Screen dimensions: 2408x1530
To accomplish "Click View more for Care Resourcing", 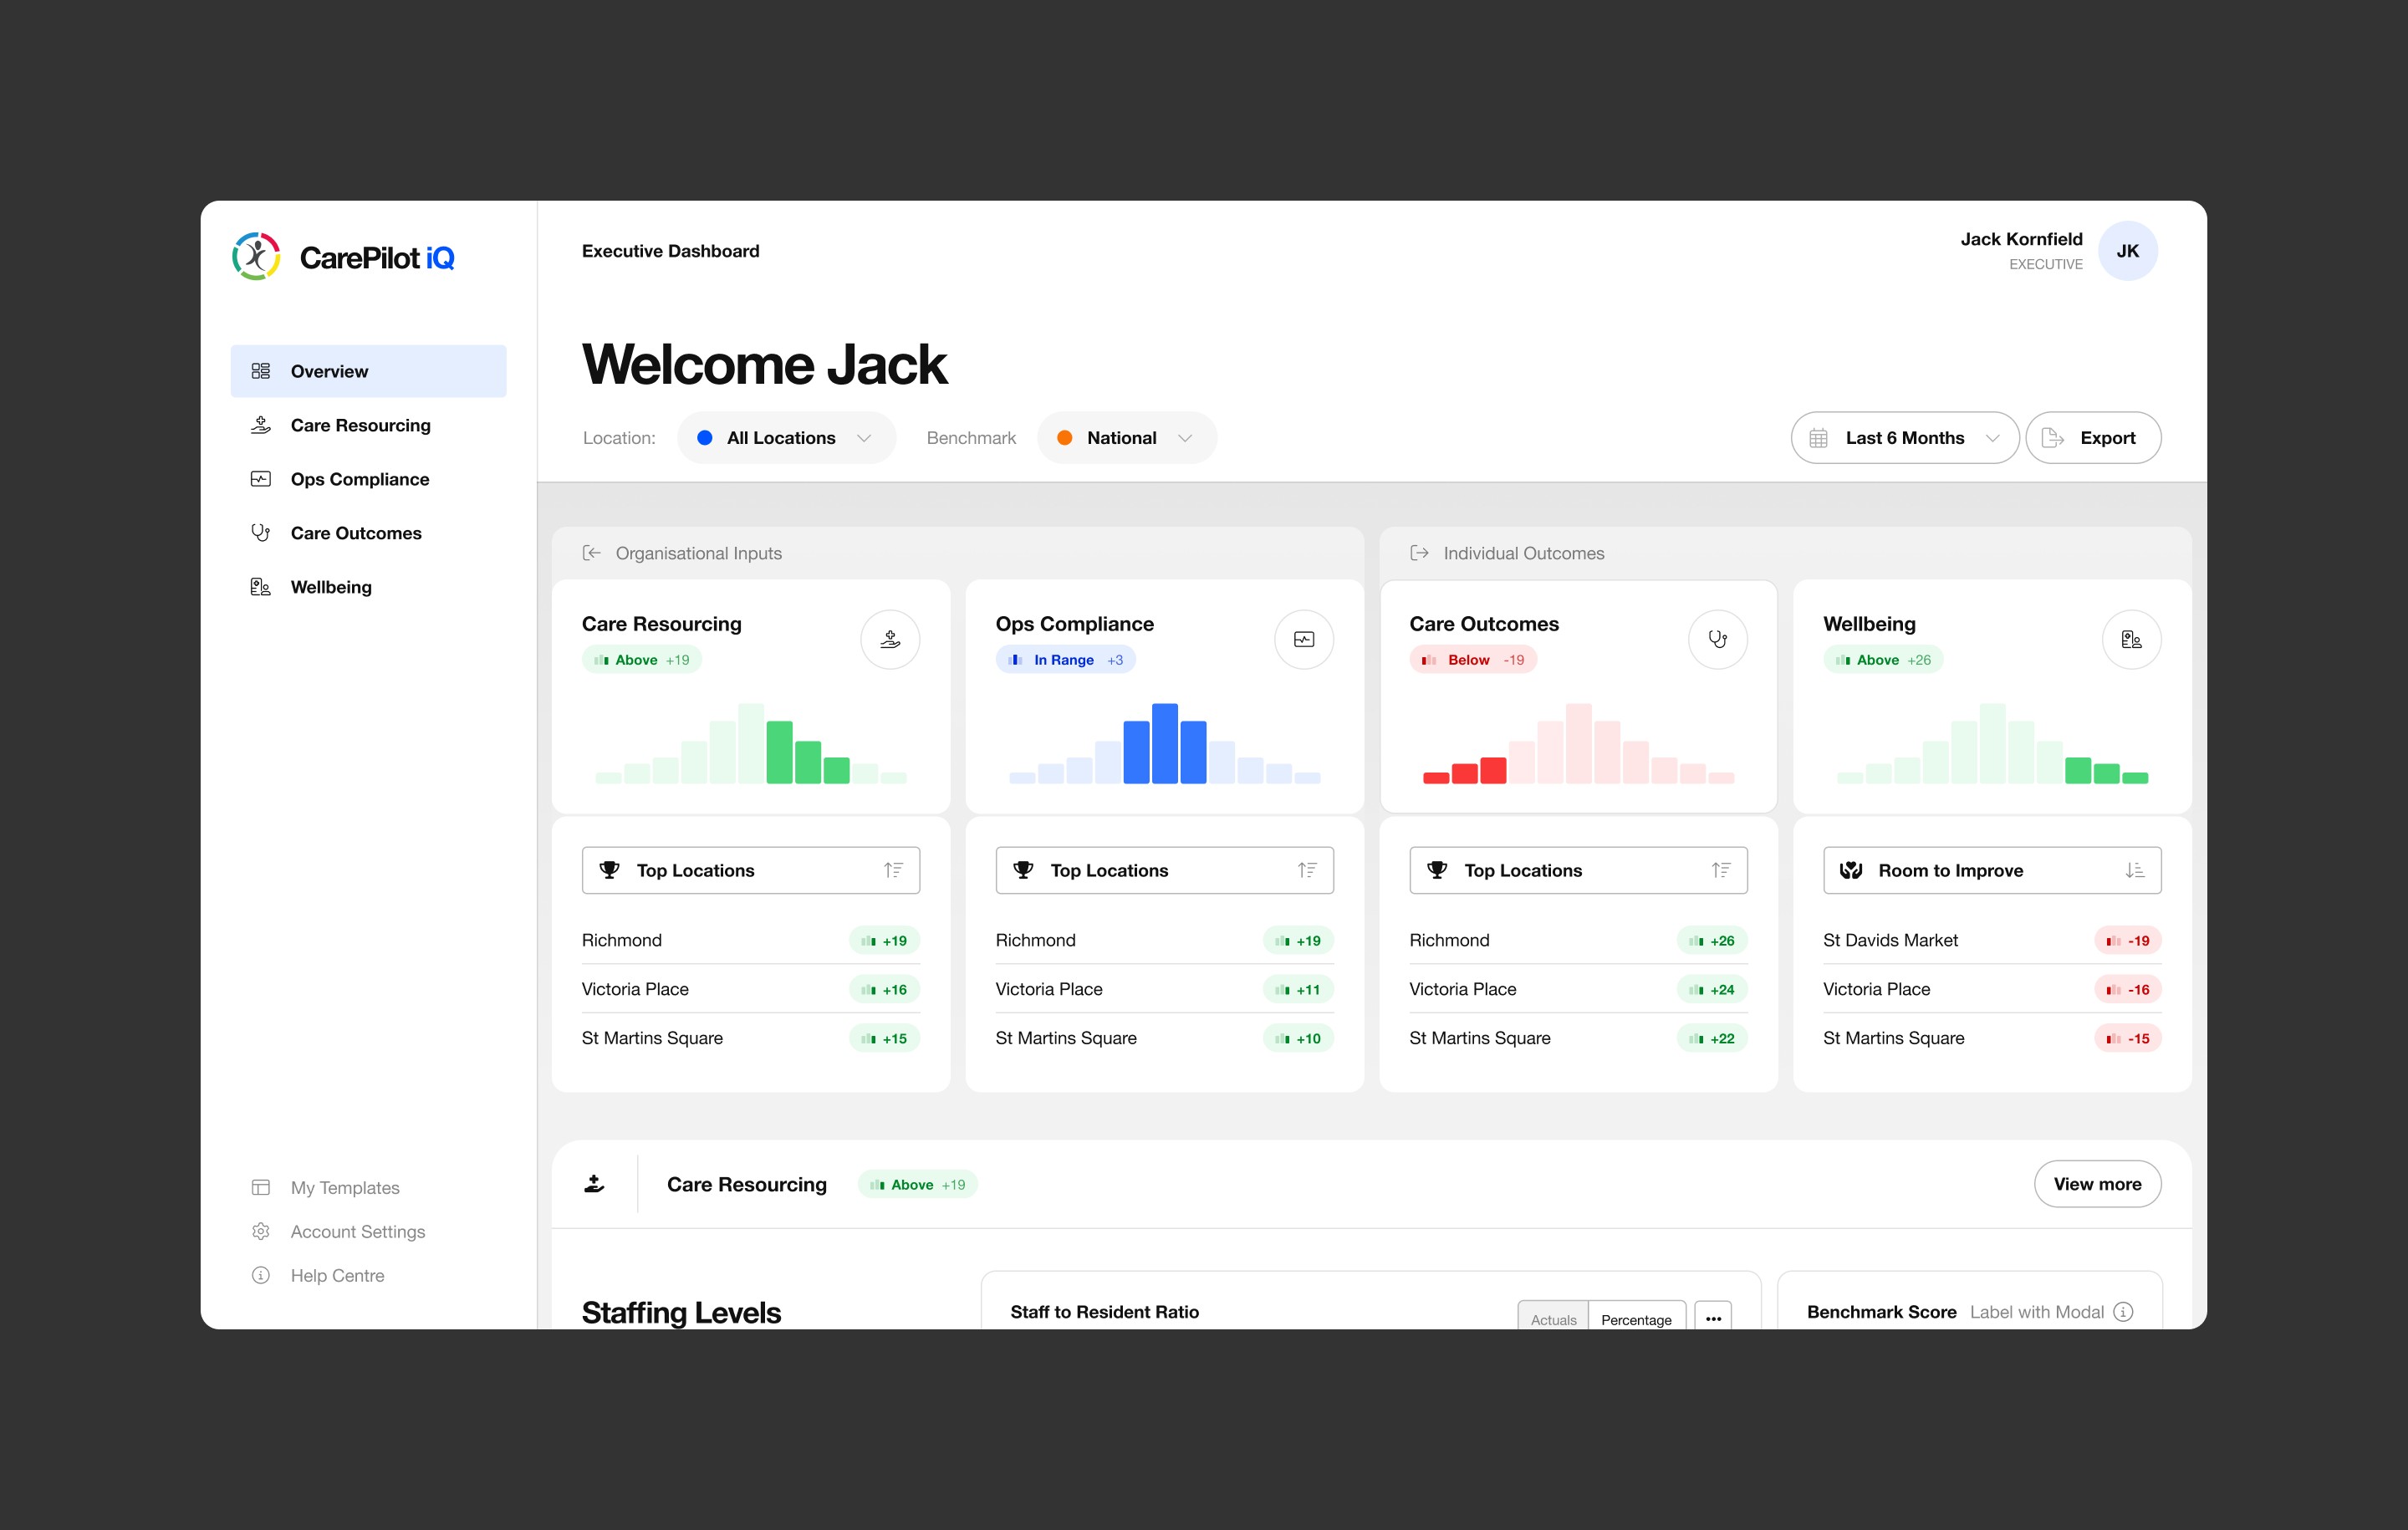I will click(x=2097, y=1184).
